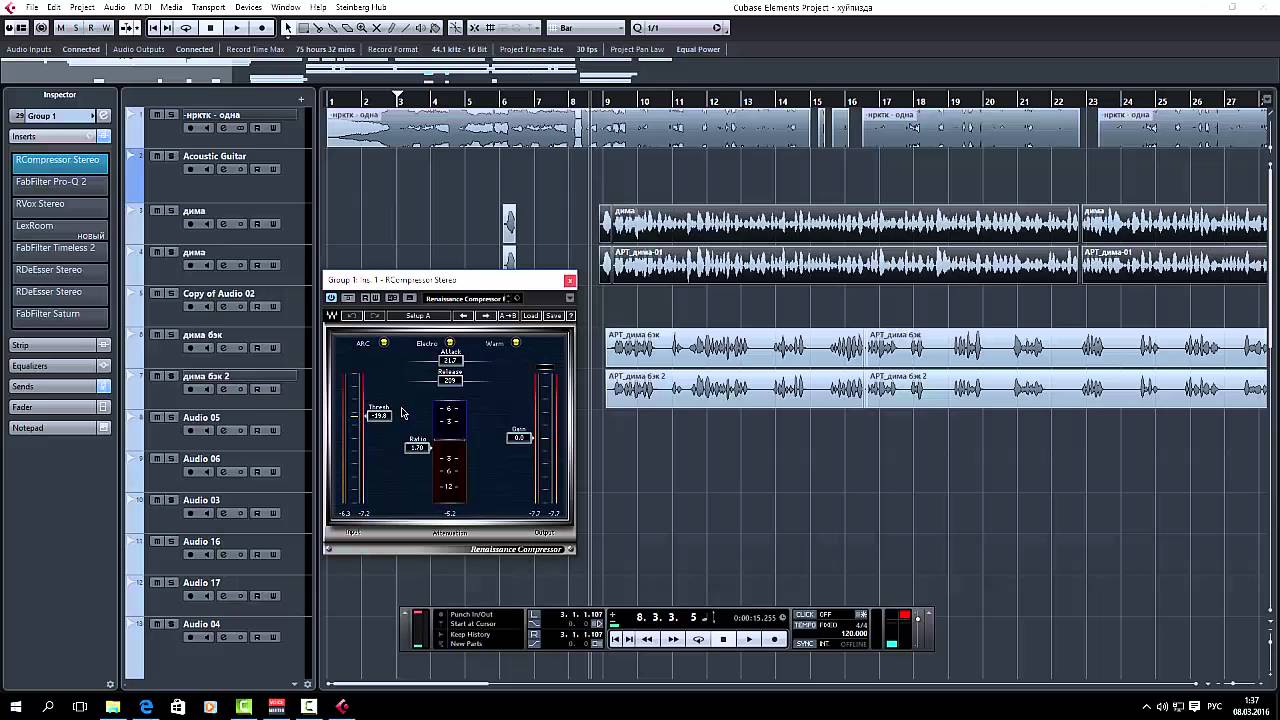Click the top toolbar Stop button
Screen dimensions: 1280x720
tap(211, 28)
